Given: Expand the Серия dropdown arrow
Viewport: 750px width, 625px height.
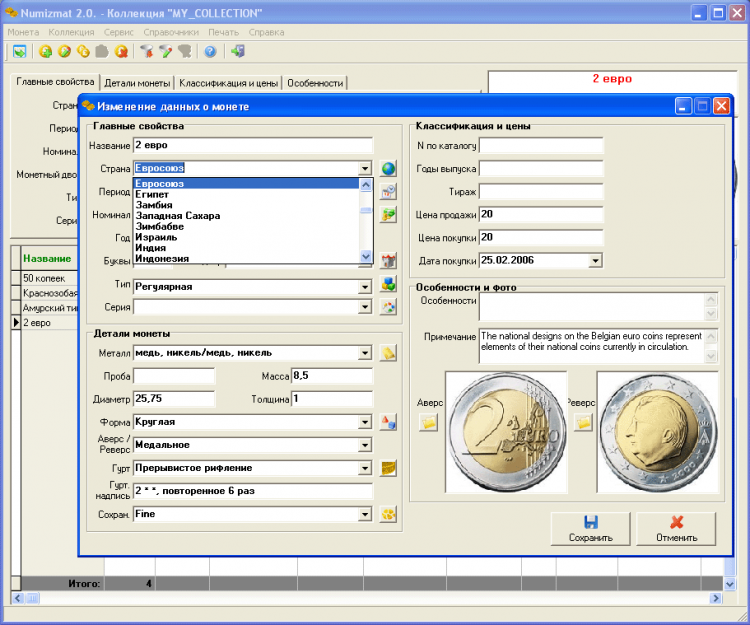Looking at the screenshot, I should (x=365, y=307).
